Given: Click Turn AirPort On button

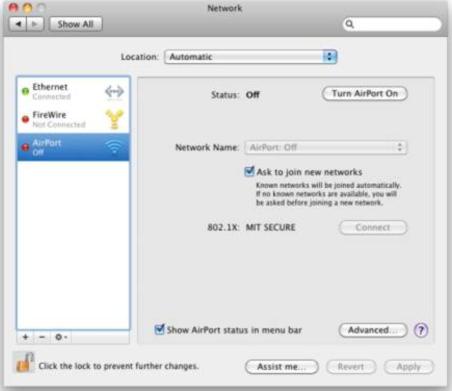Looking at the screenshot, I should point(365,94).
